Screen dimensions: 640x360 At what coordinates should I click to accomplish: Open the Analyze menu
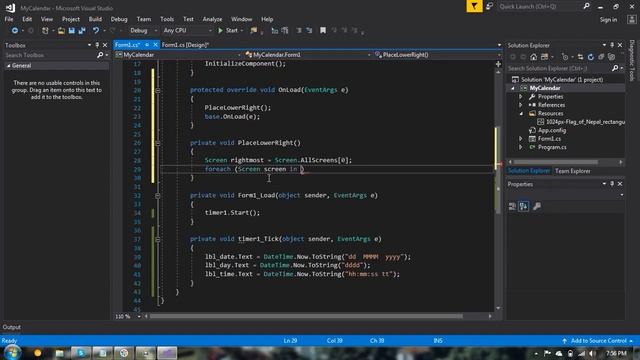click(x=212, y=19)
